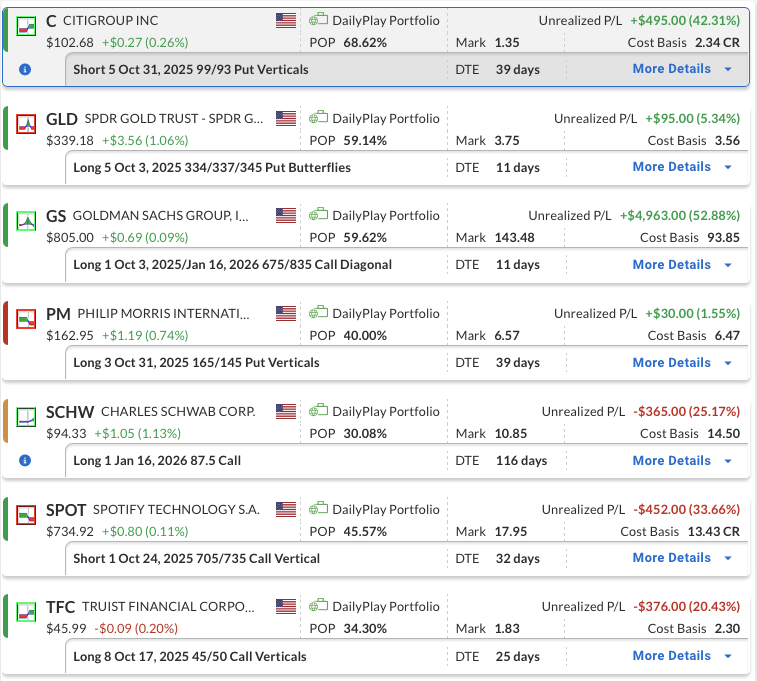Image resolution: width=757 pixels, height=681 pixels.
Task: Open the SCHW ticker symbol
Action: (x=66, y=412)
